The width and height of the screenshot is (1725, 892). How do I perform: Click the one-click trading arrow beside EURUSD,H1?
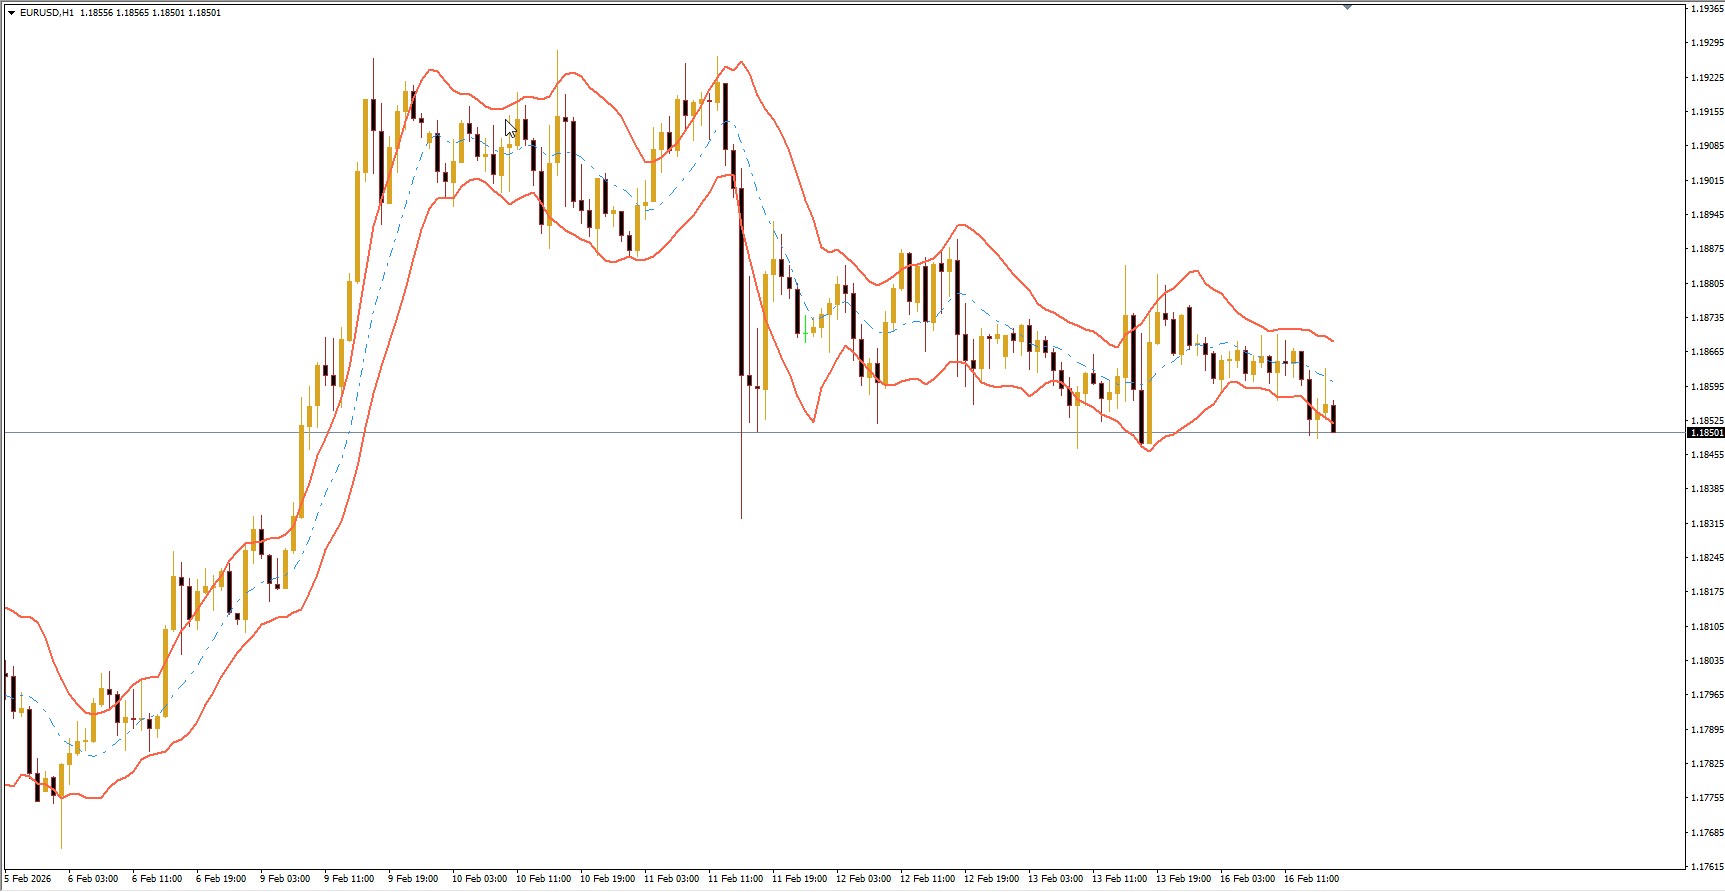tap(11, 13)
